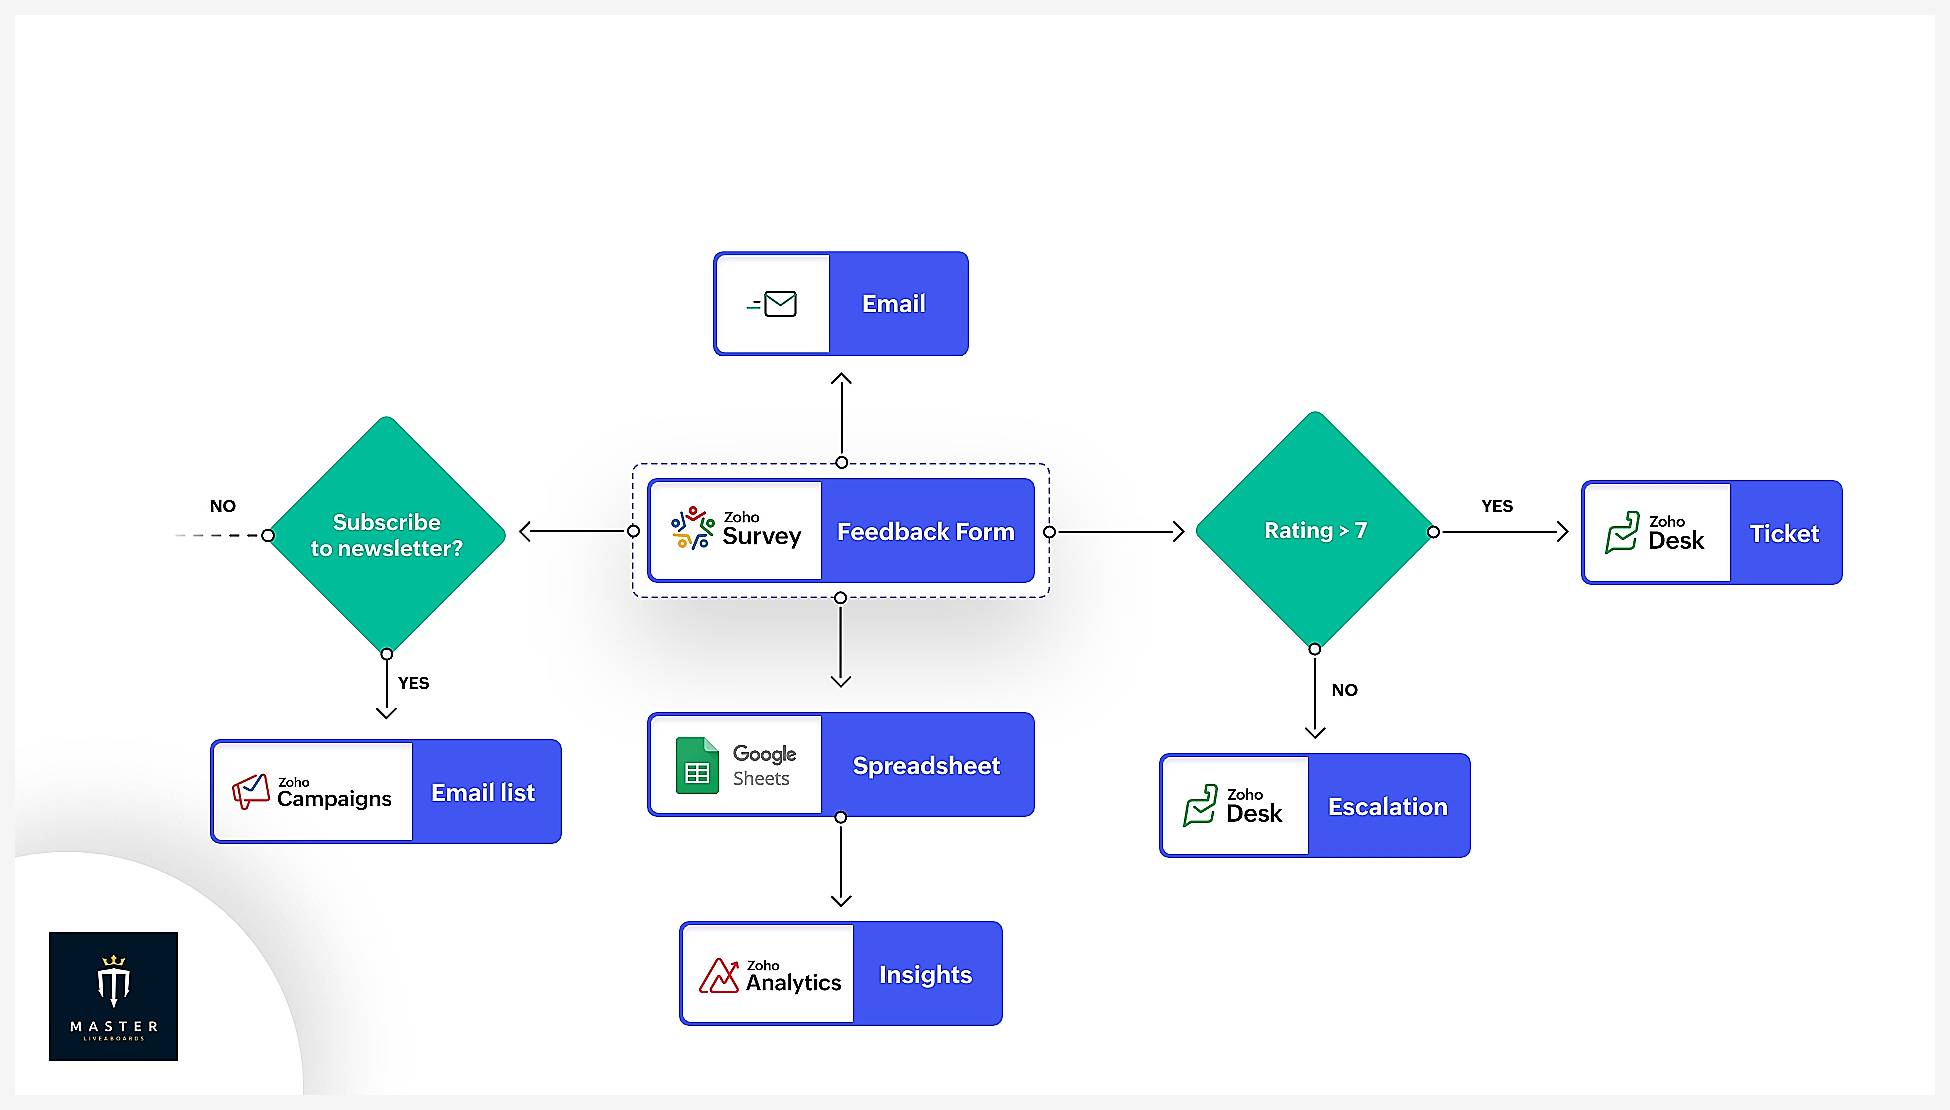Screen dimensions: 1950x1110
Task: Select the Insights block
Action: (x=927, y=974)
